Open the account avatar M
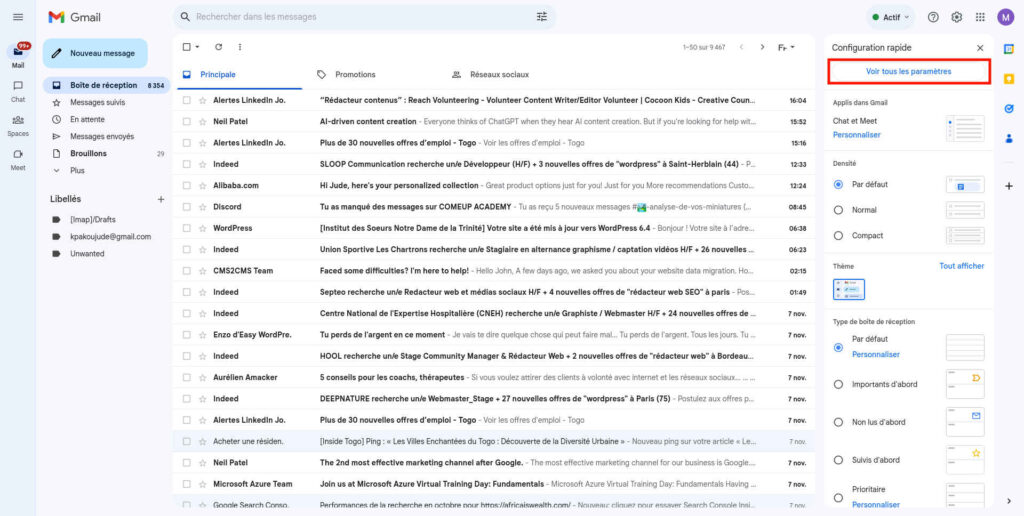Image resolution: width=1024 pixels, height=516 pixels. (1006, 17)
